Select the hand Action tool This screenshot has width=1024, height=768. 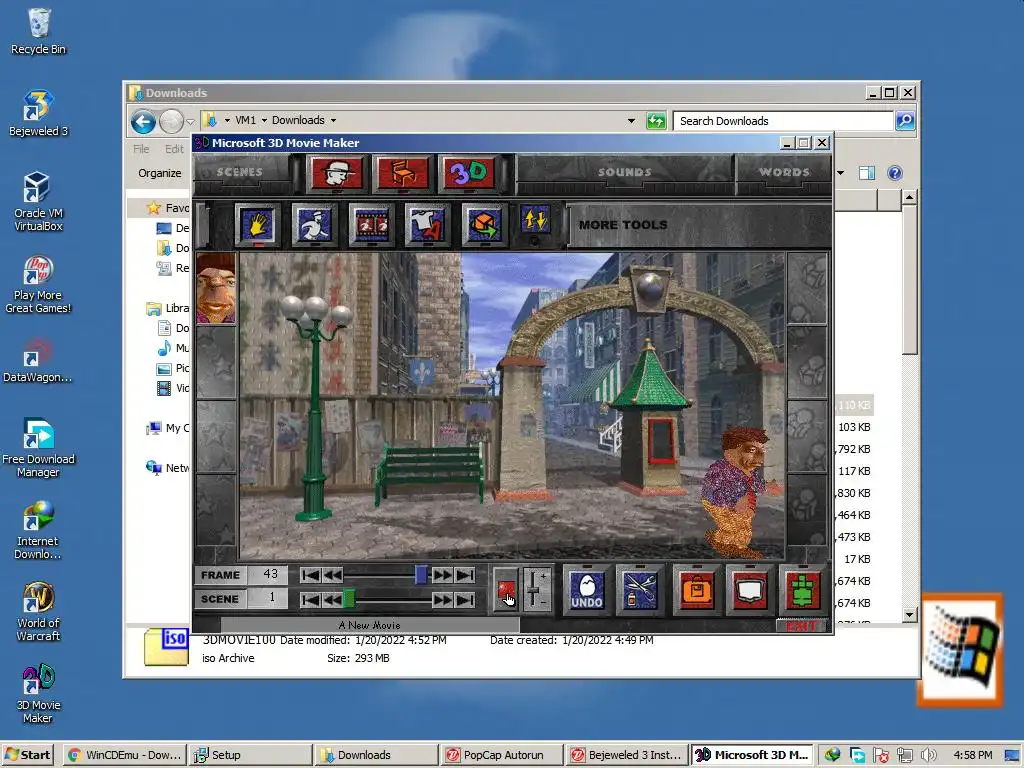pyautogui.click(x=257, y=225)
